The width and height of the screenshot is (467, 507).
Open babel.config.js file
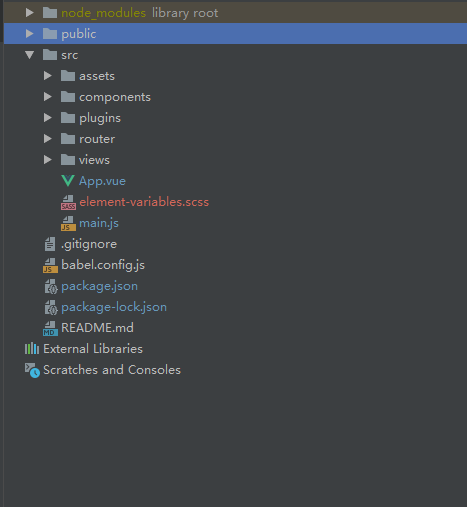click(103, 265)
